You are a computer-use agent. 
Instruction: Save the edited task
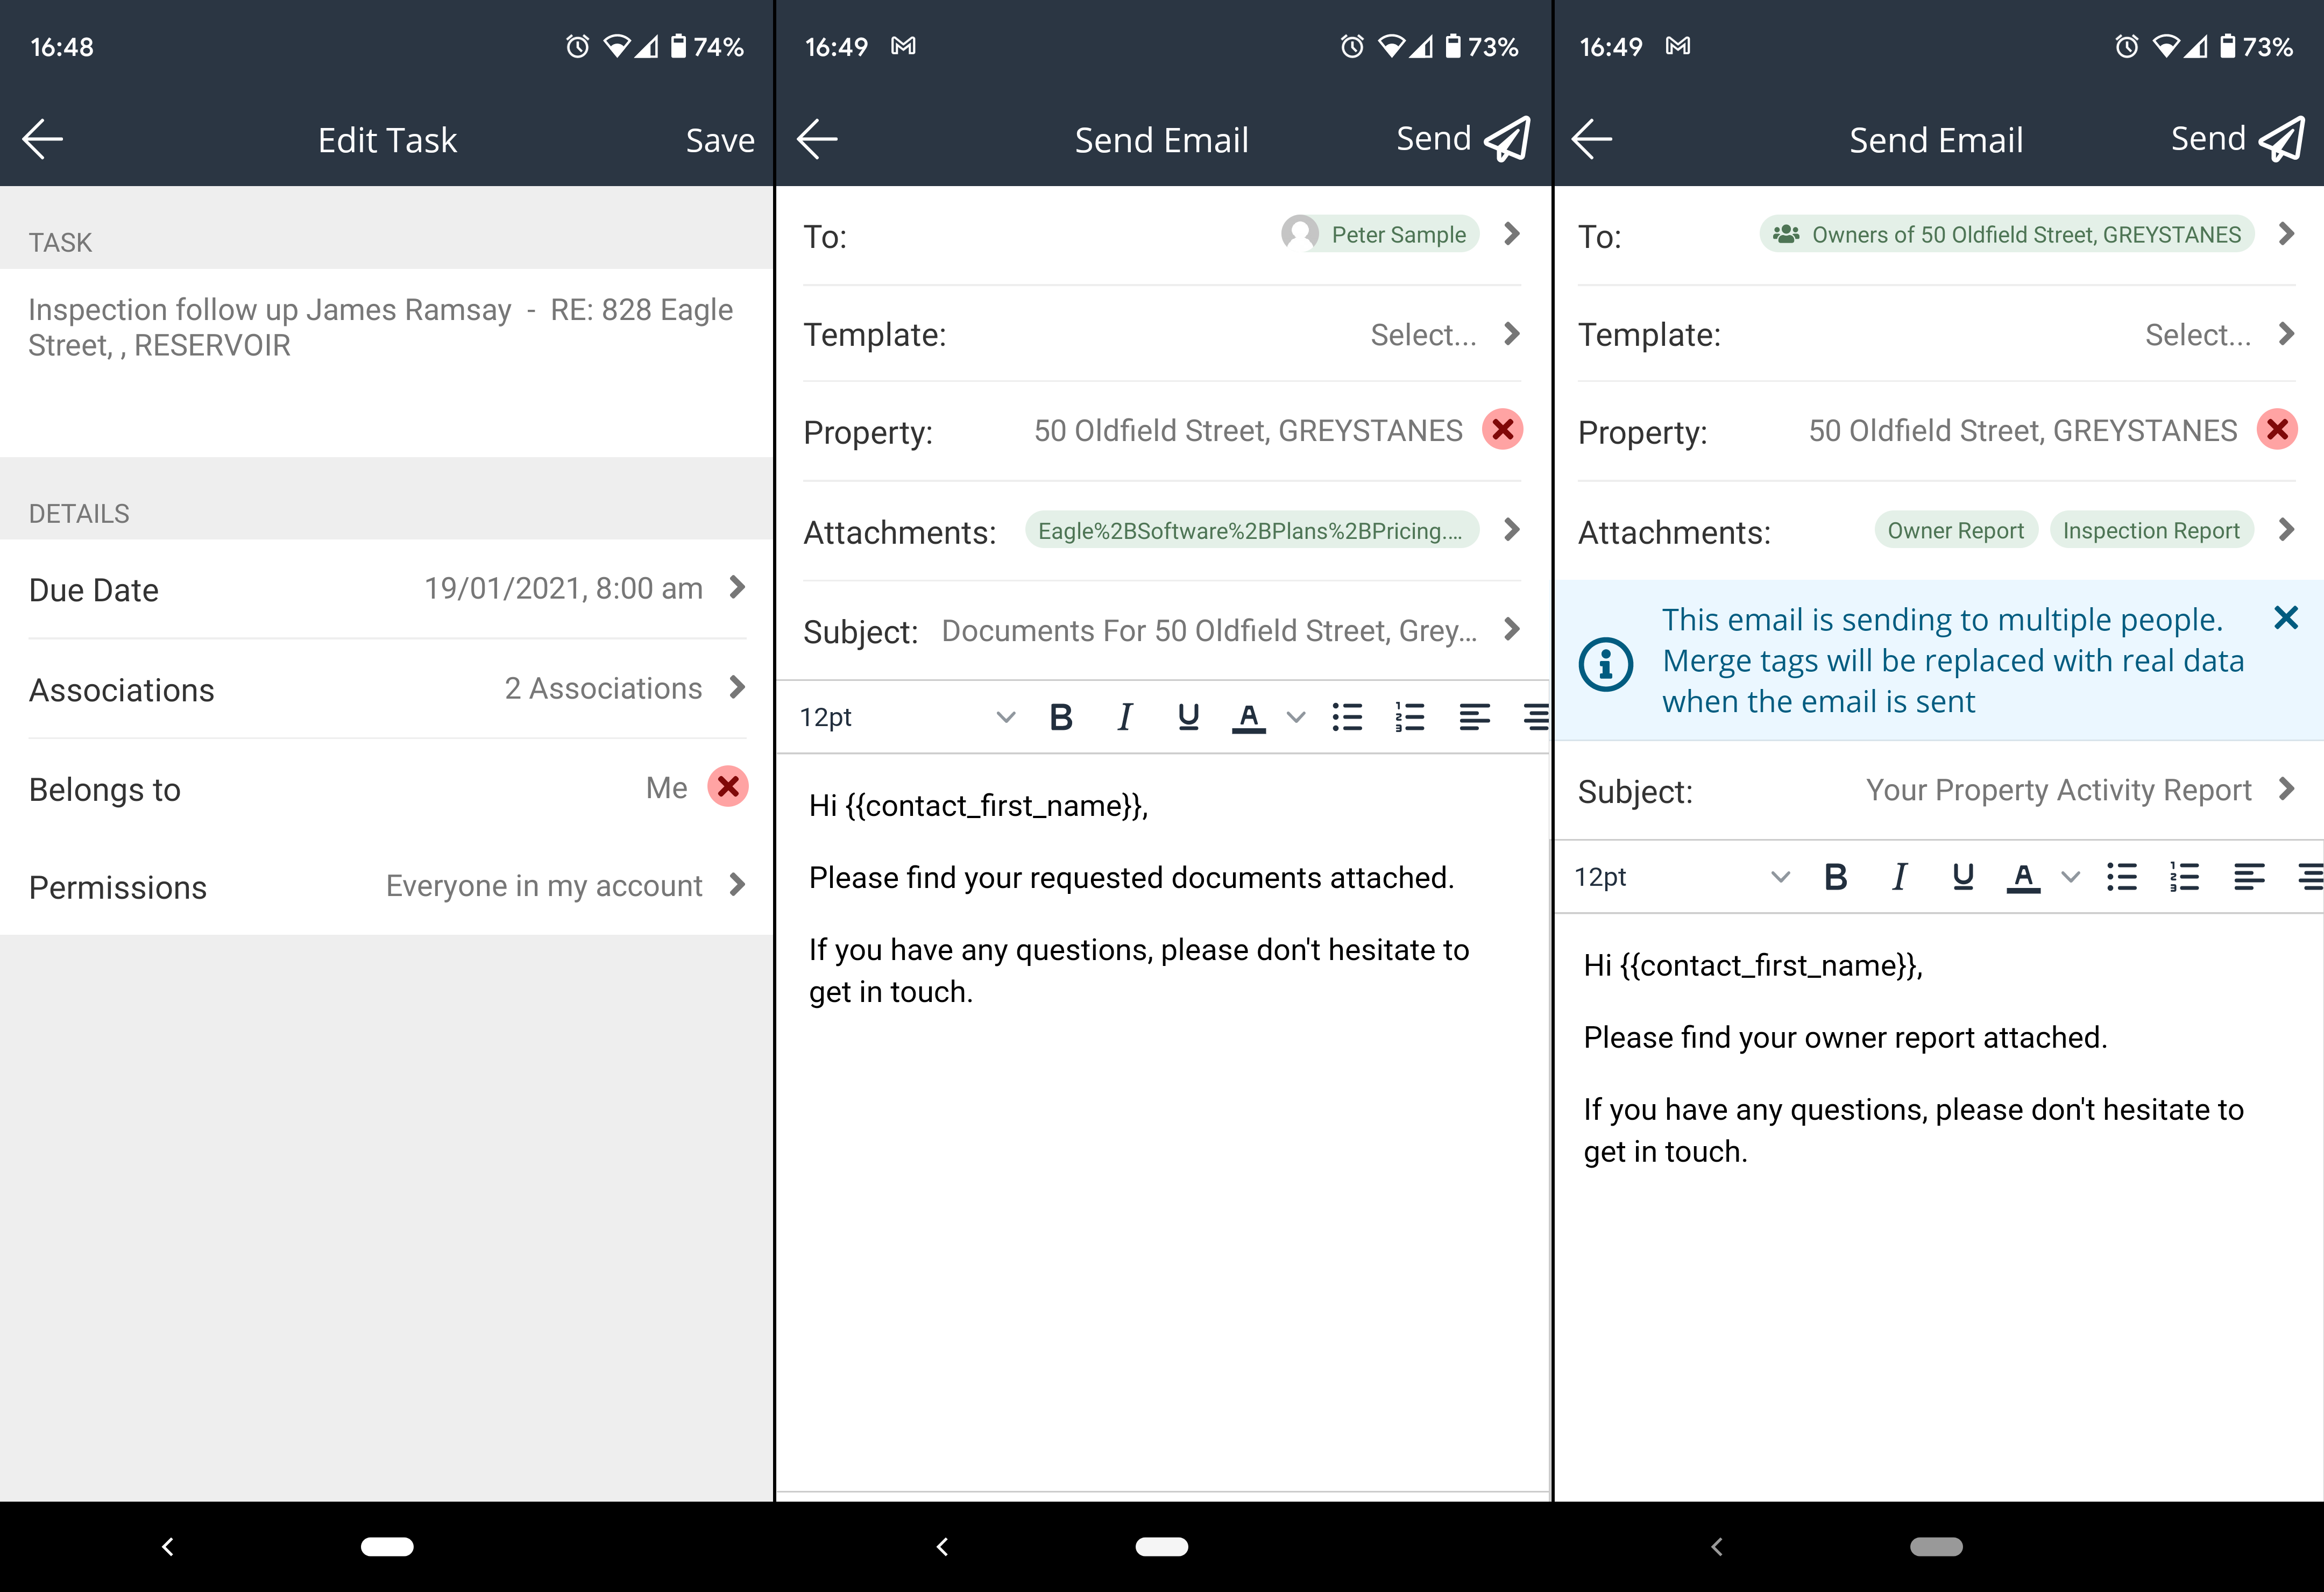[719, 140]
